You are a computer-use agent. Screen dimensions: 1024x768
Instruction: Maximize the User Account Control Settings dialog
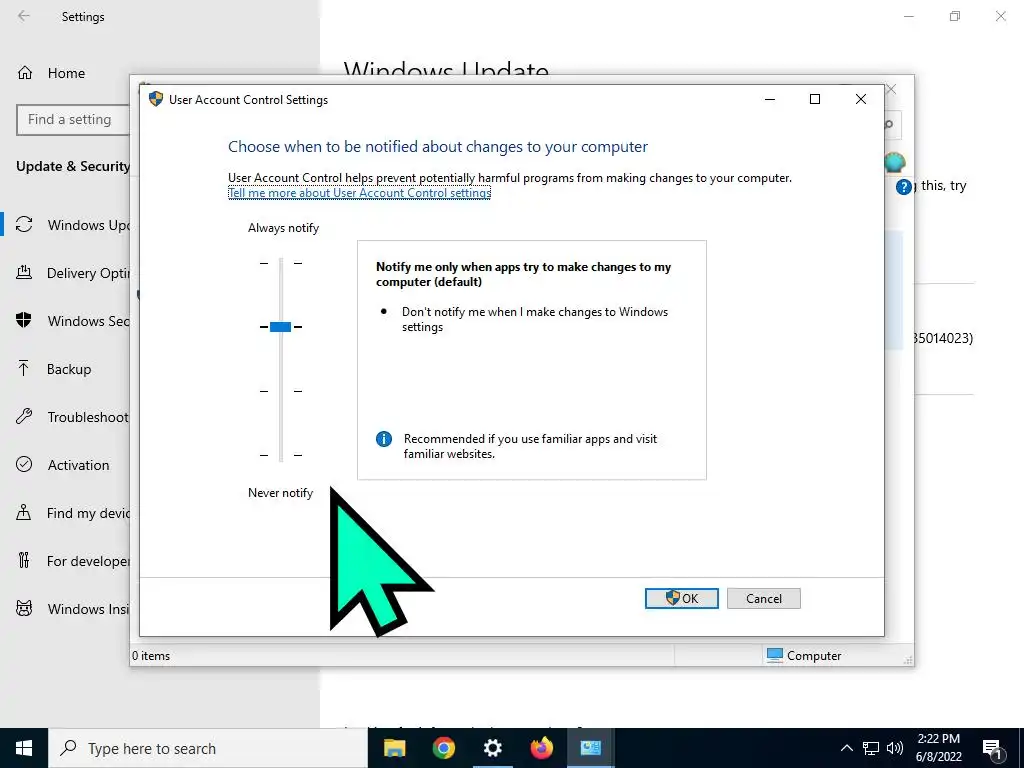[x=815, y=99]
